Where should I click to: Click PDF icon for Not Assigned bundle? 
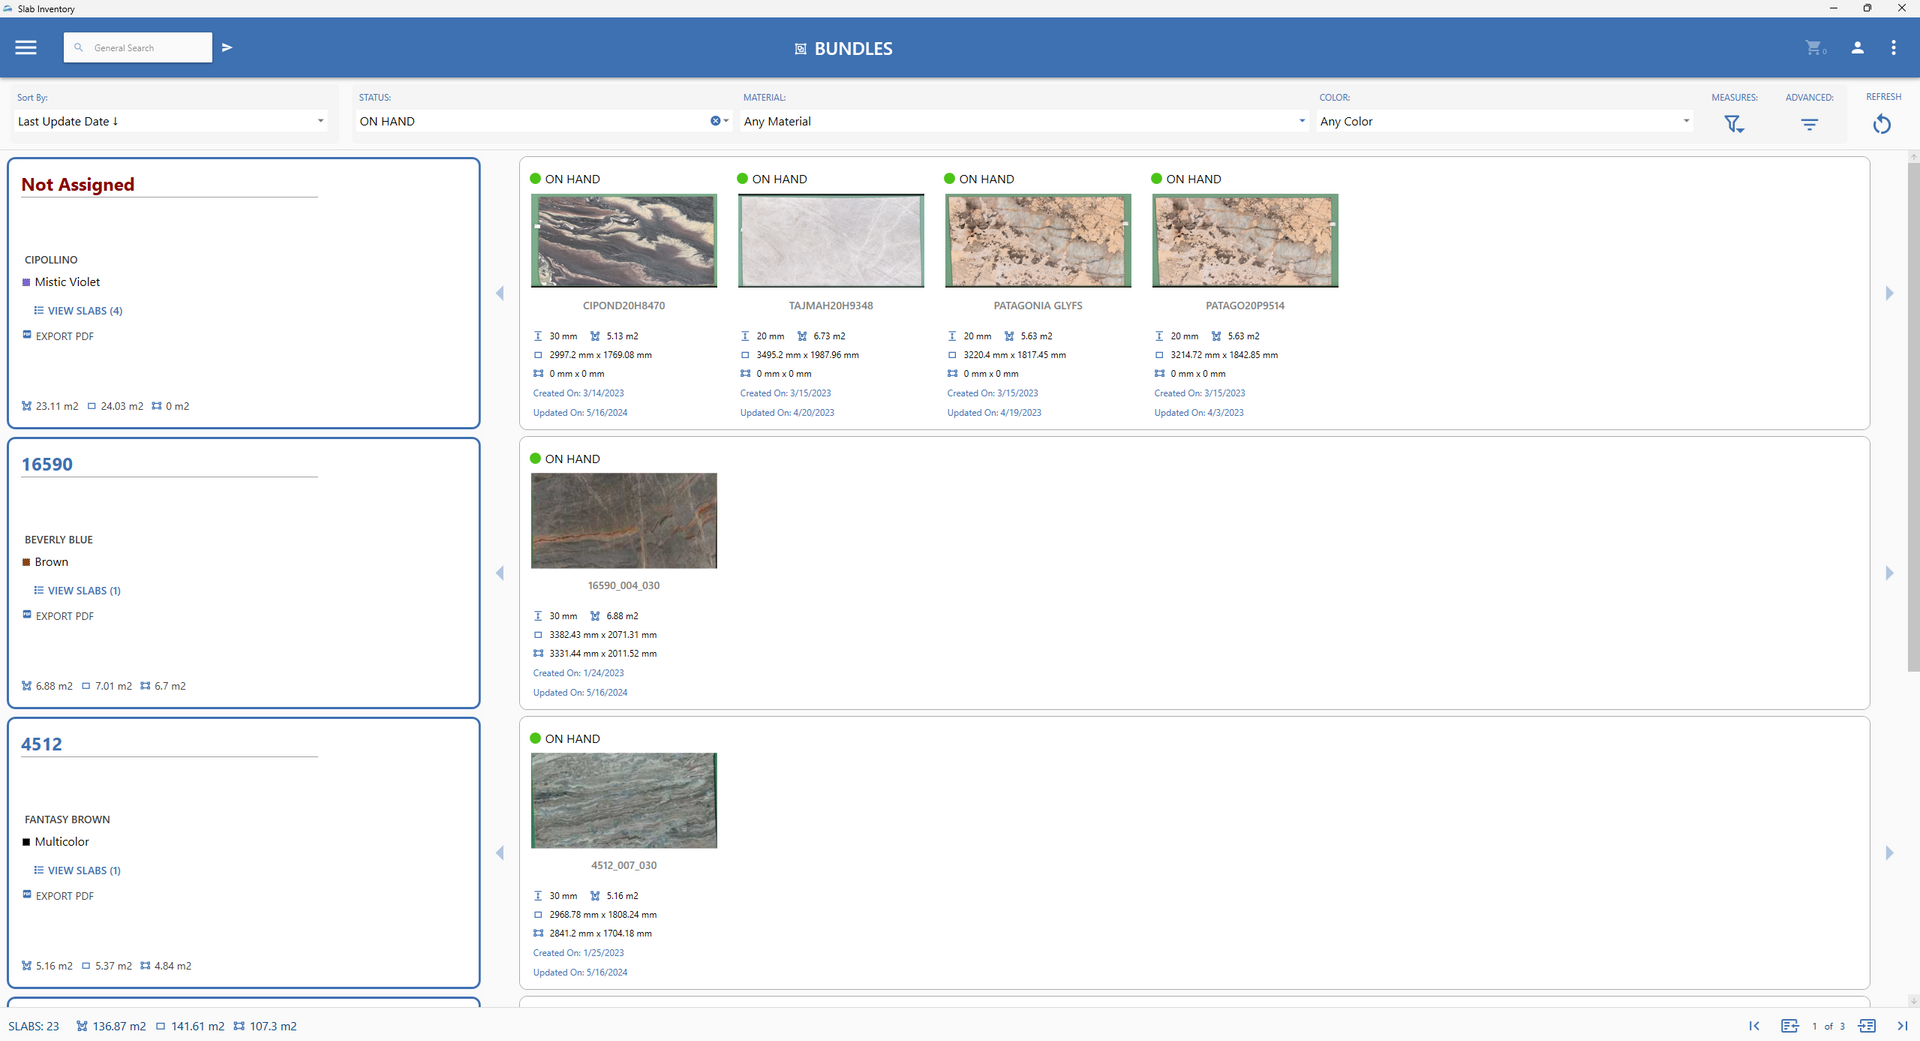(x=27, y=335)
